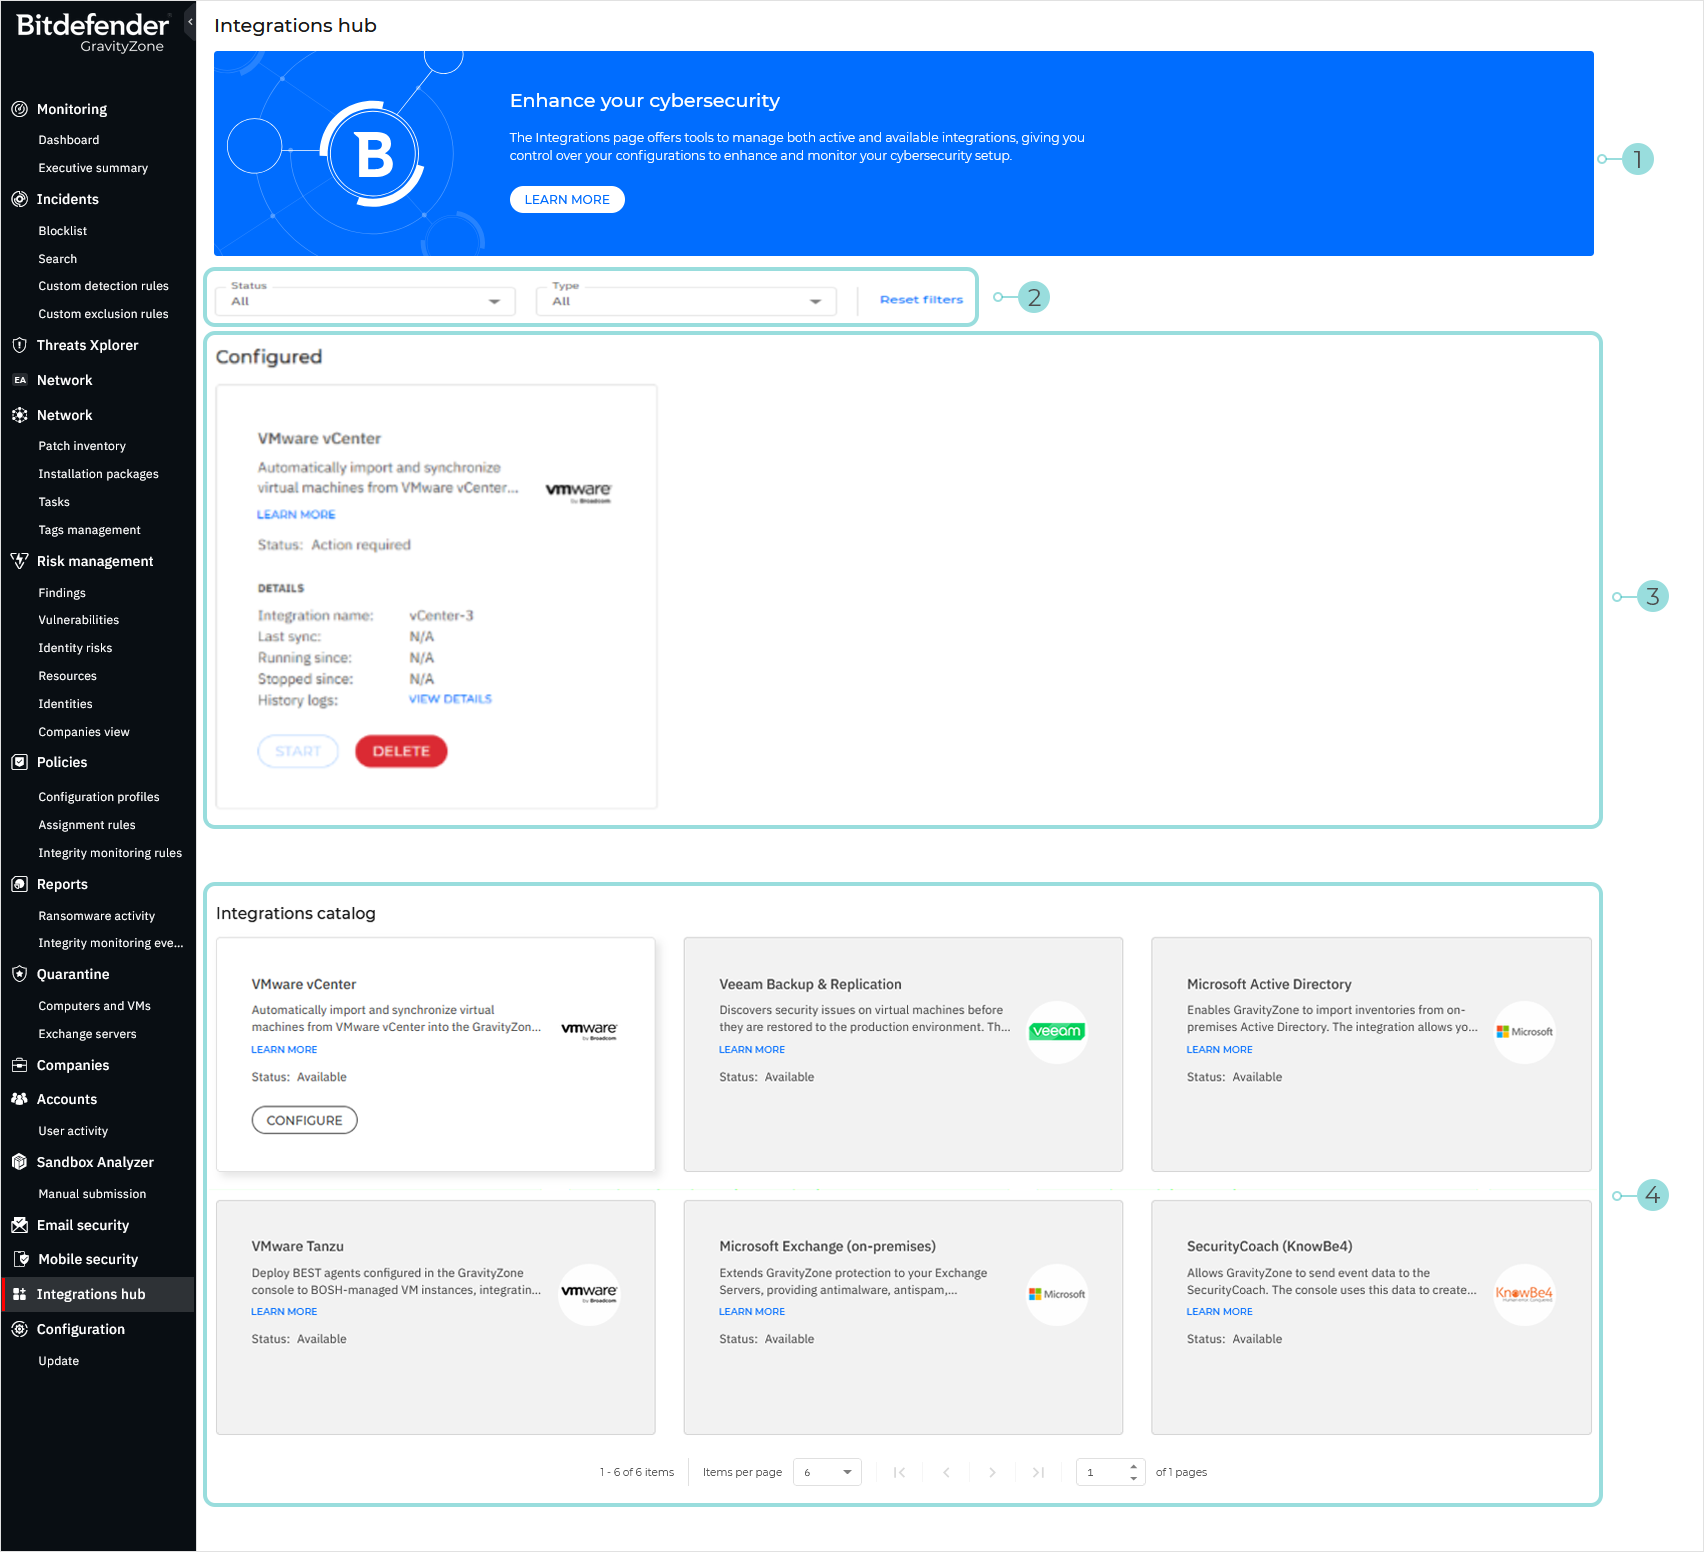Open VIEW DETAILS for history logs
This screenshot has height=1552, width=1704.
(x=449, y=699)
